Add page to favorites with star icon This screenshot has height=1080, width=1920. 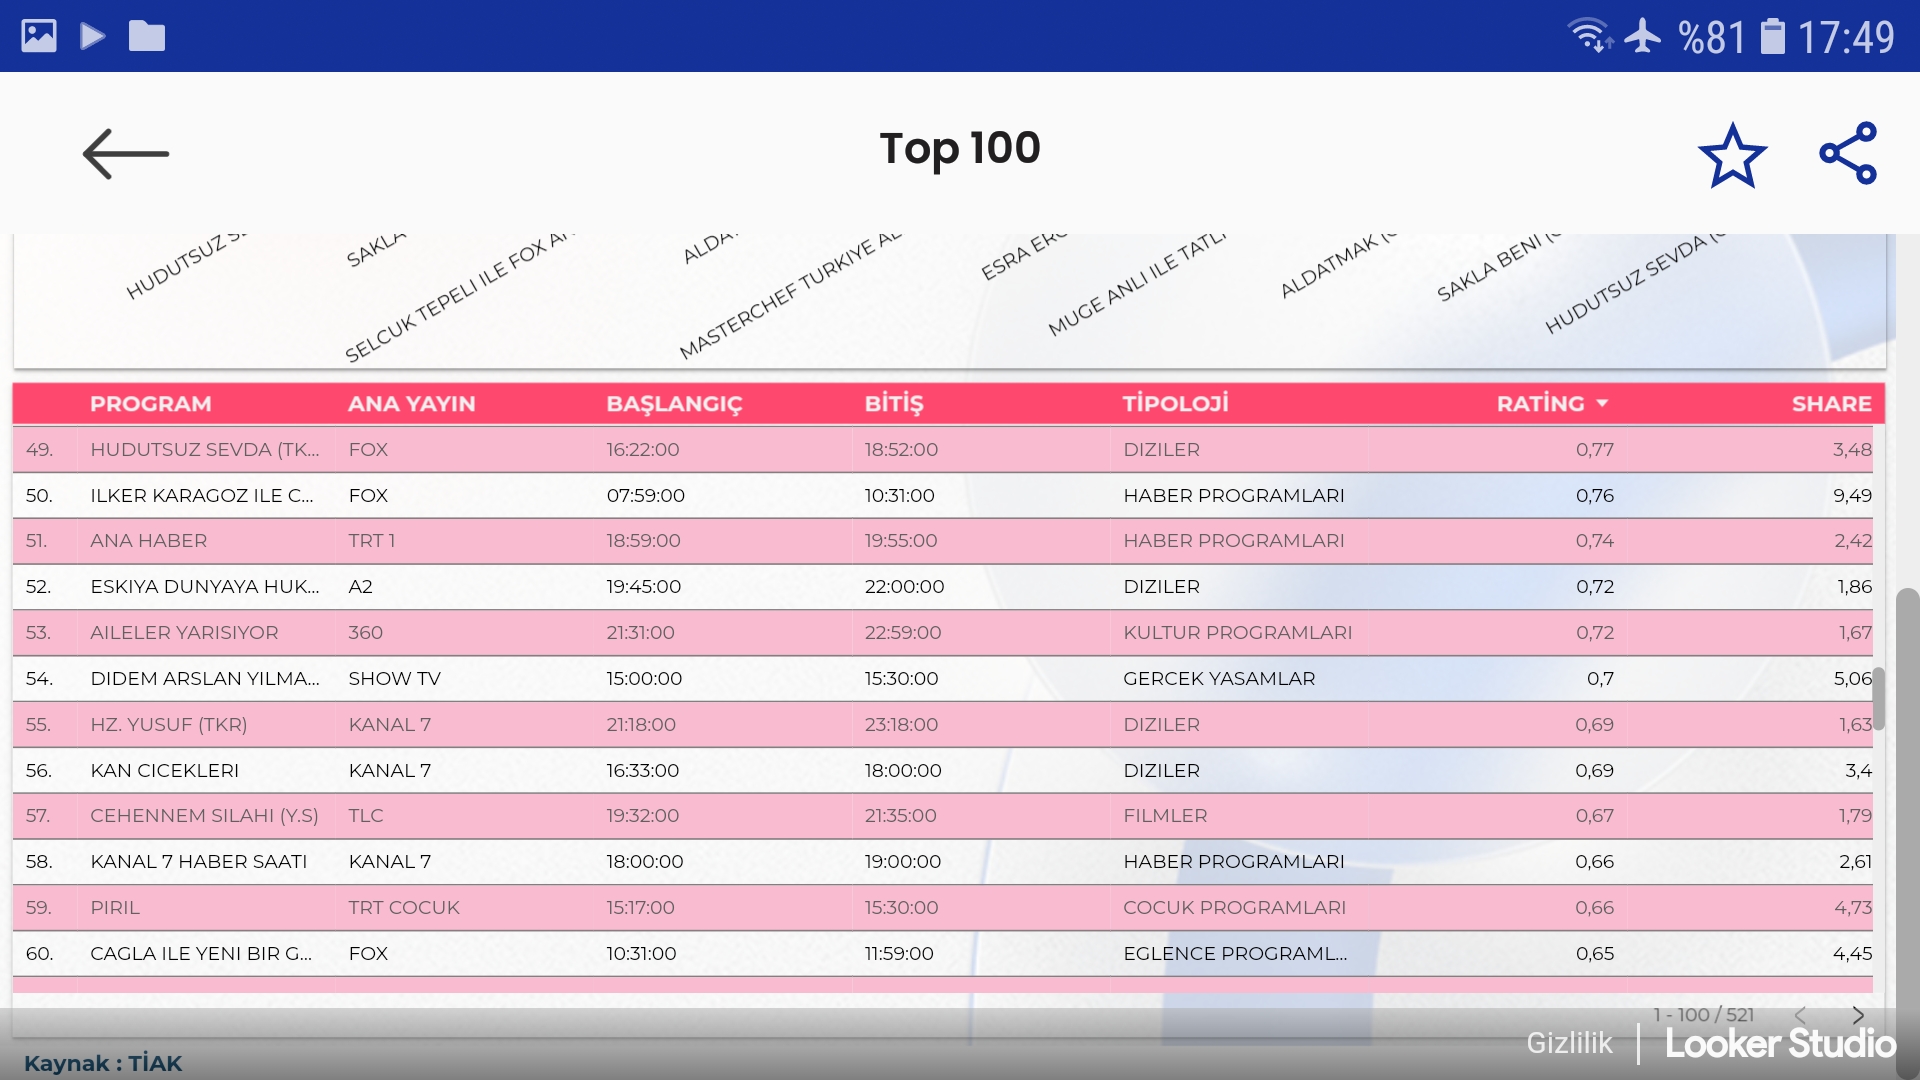point(1732,155)
